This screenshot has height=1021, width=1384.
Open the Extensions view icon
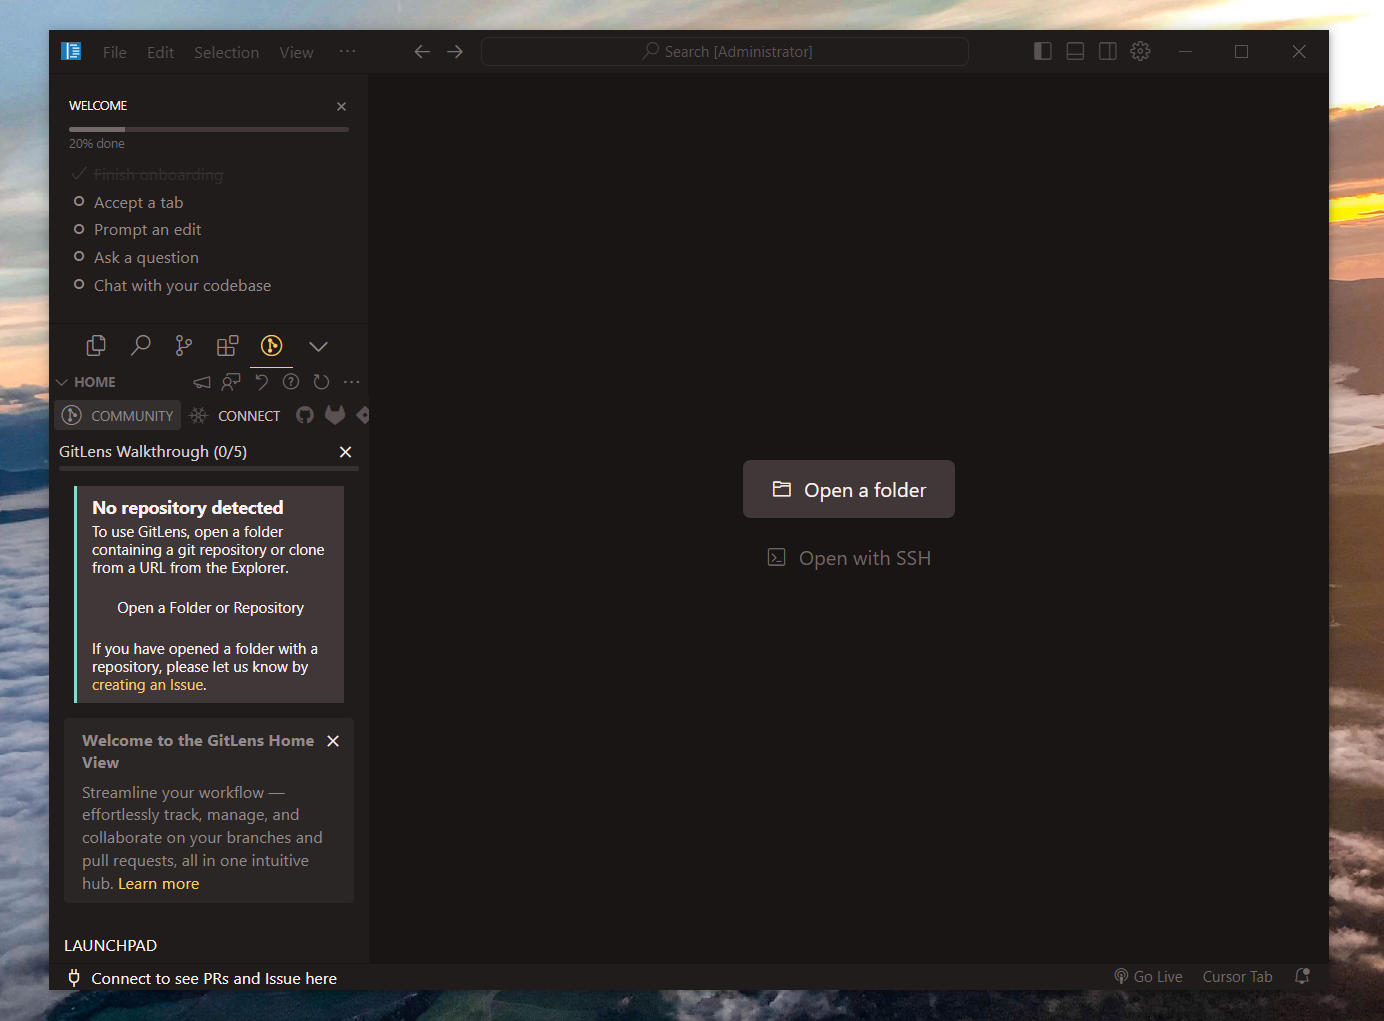228,346
